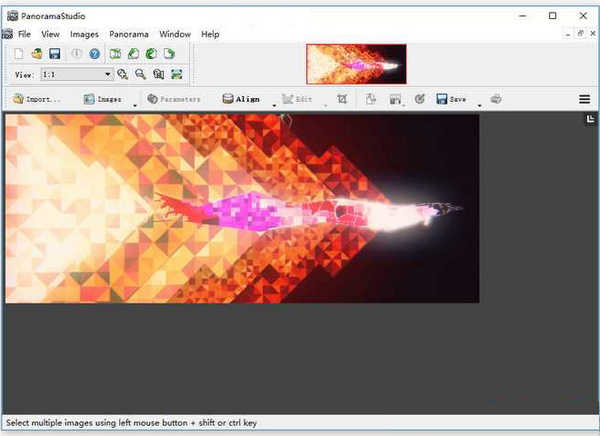Click the open project folder icon

tap(37, 54)
